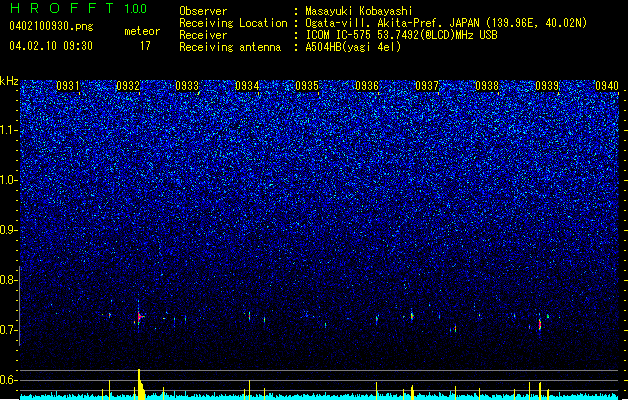Click the "Receiving antenna" label
This screenshot has height=400, width=629.
230,47
